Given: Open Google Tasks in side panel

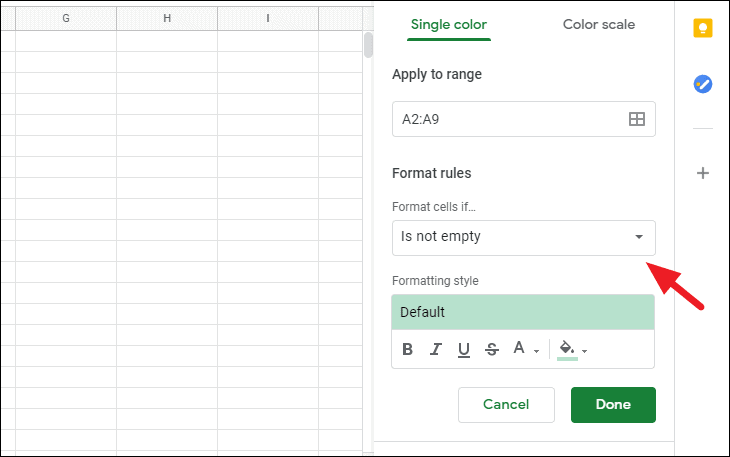Looking at the screenshot, I should (x=703, y=84).
